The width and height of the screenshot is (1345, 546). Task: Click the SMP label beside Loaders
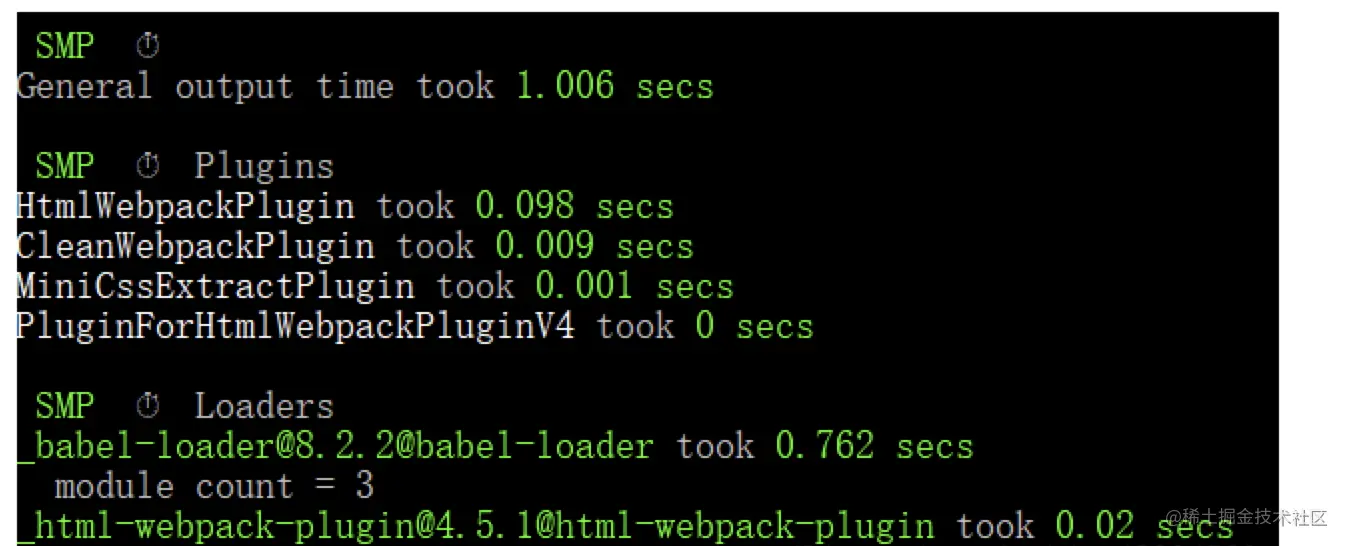pos(65,406)
